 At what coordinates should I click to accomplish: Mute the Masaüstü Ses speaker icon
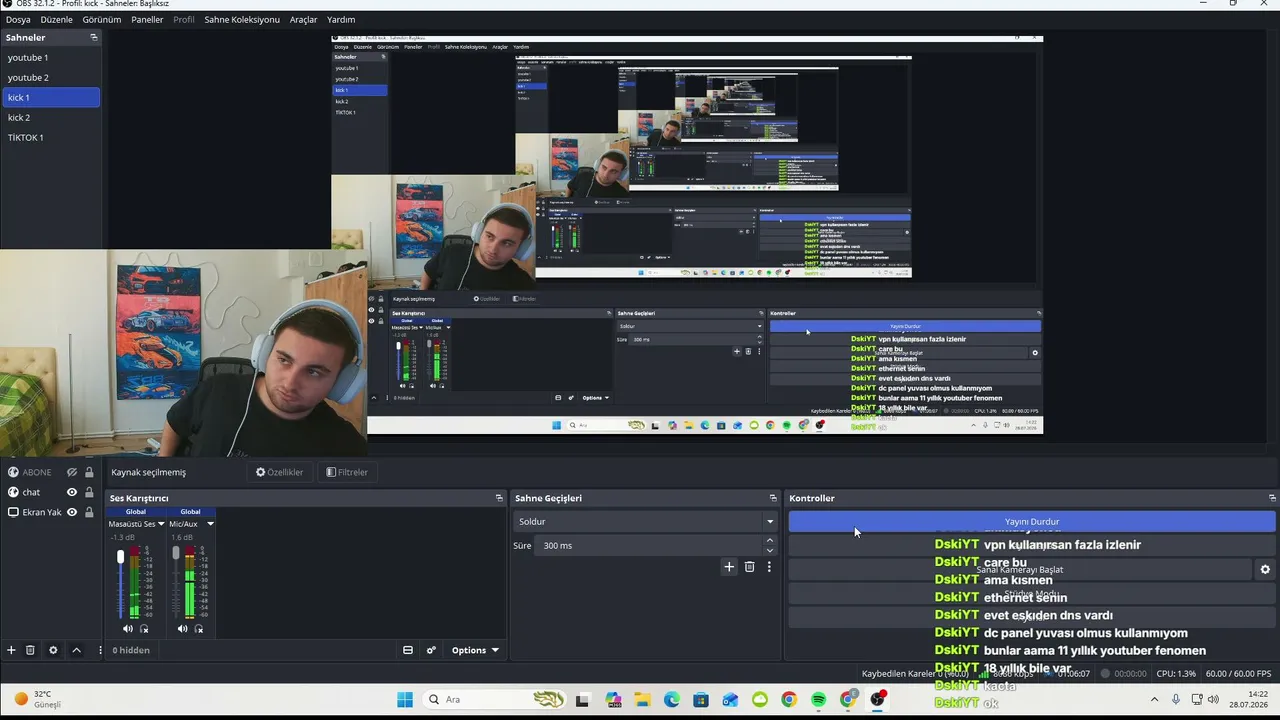point(127,629)
